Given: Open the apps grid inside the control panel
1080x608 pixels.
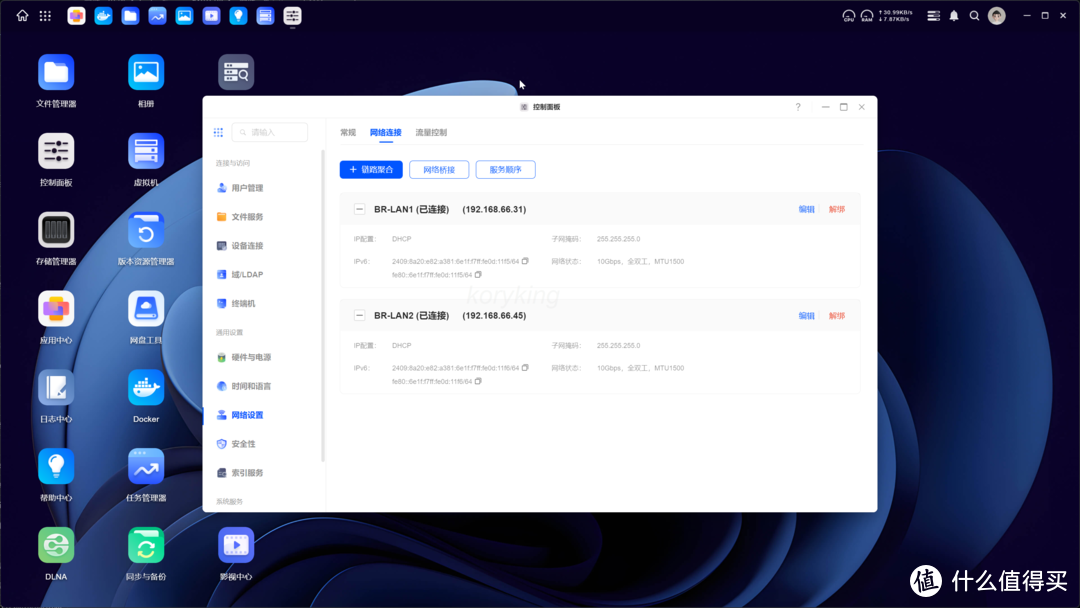Looking at the screenshot, I should (x=218, y=132).
